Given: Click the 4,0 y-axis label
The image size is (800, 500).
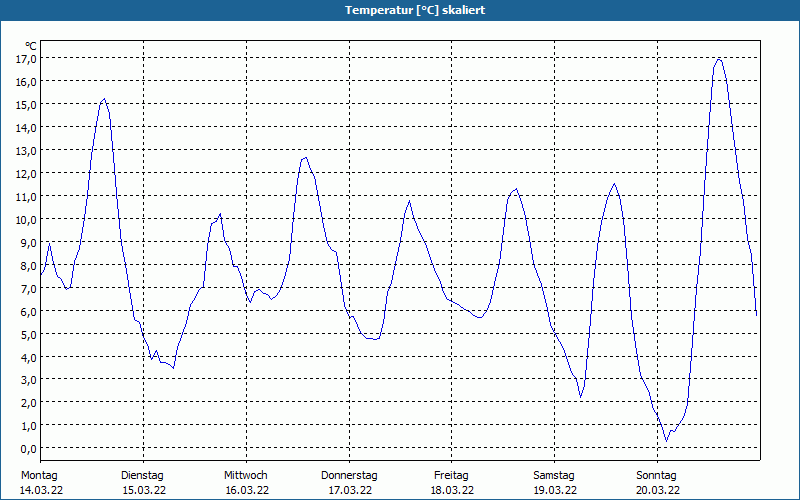Looking at the screenshot, I should pos(29,357).
